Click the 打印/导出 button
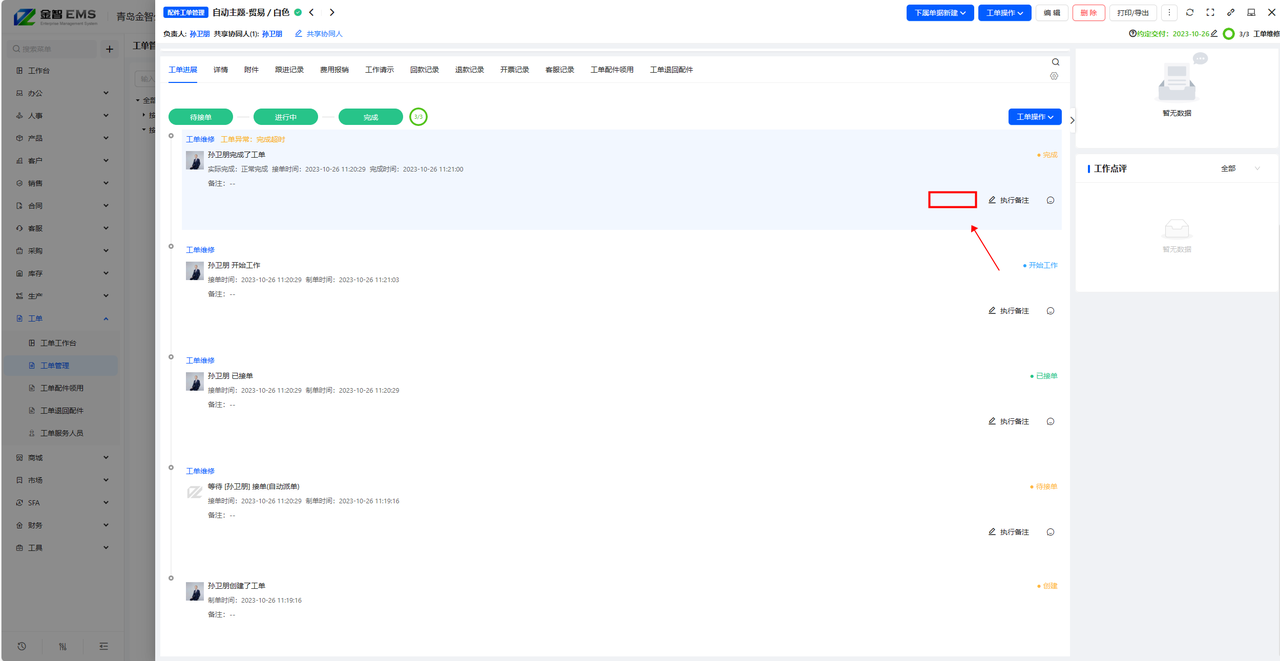The width and height of the screenshot is (1280, 661). tap(1133, 13)
